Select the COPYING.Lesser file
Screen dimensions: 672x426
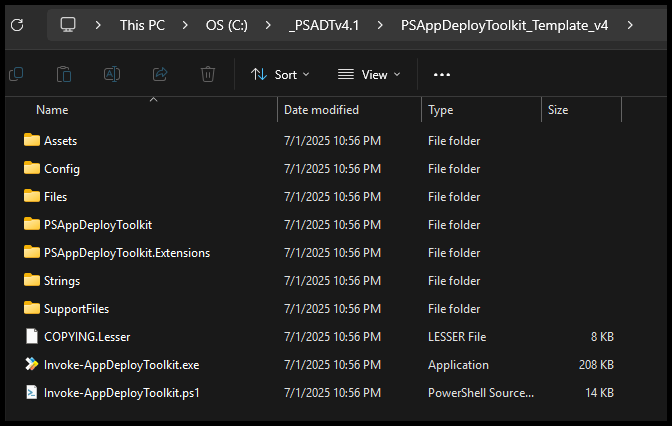pyautogui.click(x=86, y=337)
